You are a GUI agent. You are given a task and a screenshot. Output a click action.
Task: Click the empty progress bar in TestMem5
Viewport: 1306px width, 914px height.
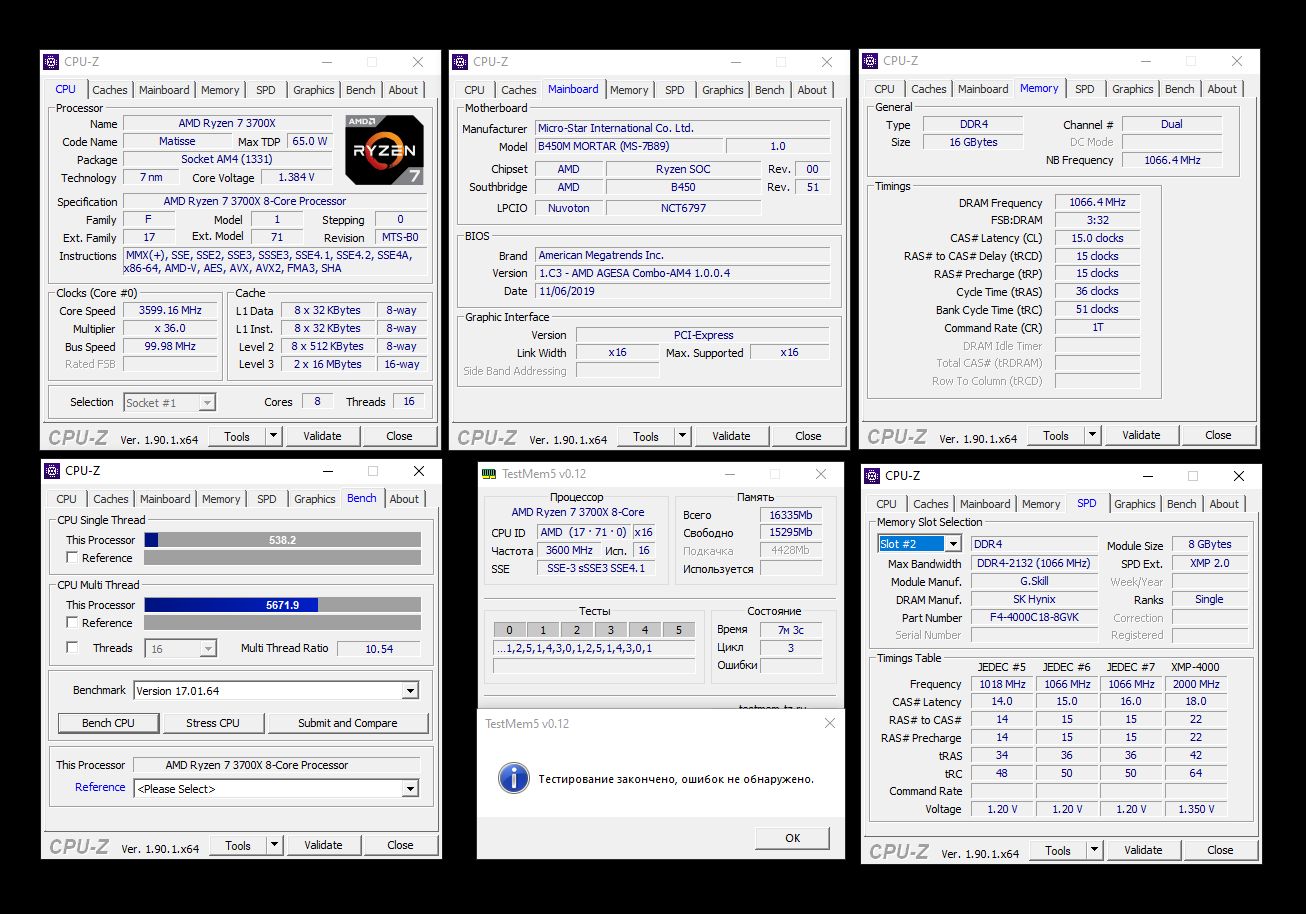click(594, 666)
